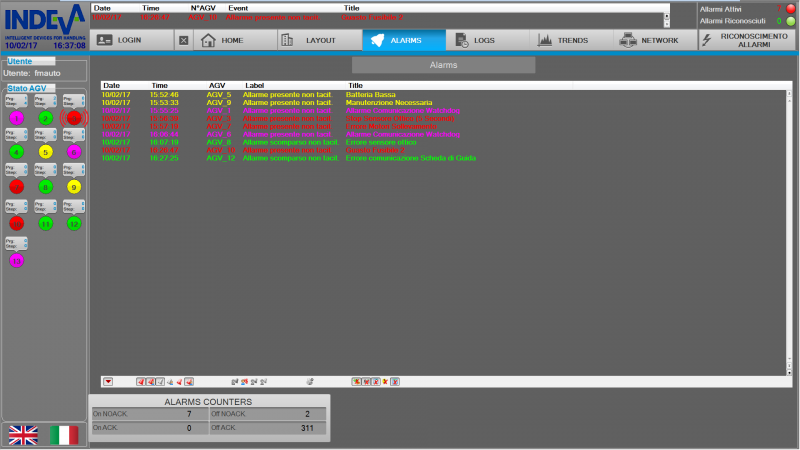This screenshot has width=800, height=450.
Task: Open the LAYOUT view
Action: (320, 40)
